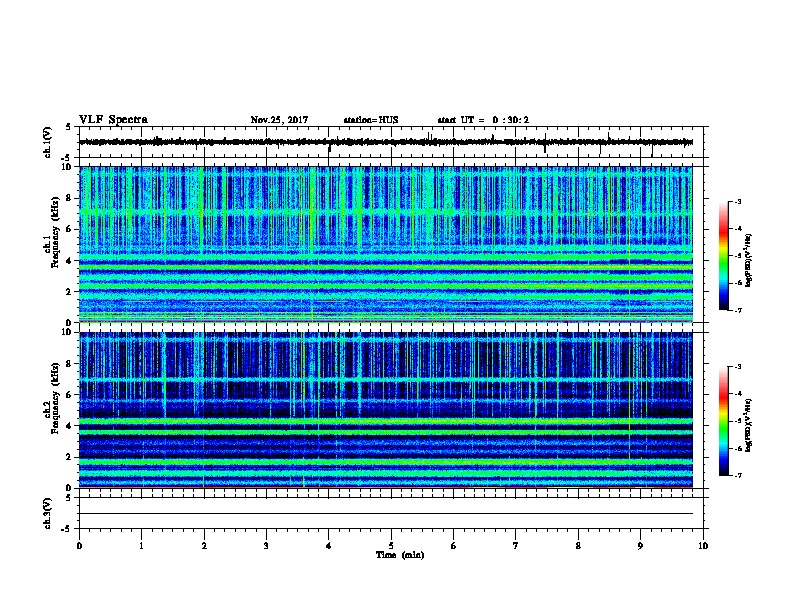
Task: Click the ch.1 spectrogram color scale bar
Action: pyautogui.click(x=724, y=256)
